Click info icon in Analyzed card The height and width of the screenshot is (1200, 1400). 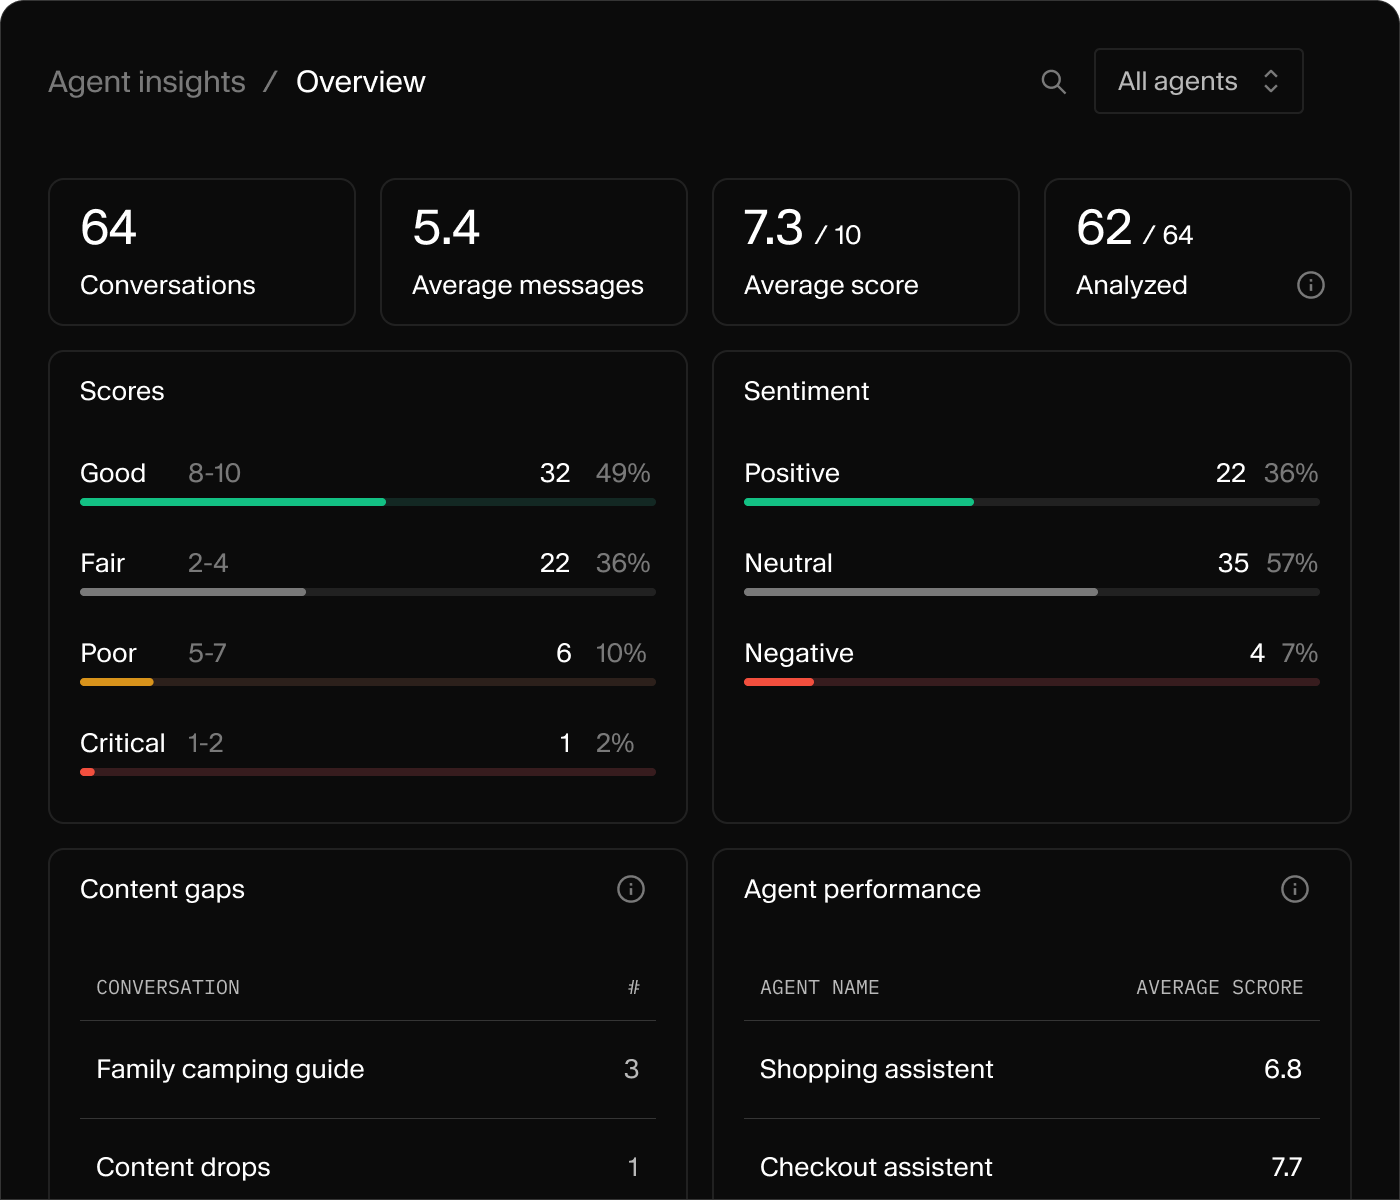[1310, 285]
